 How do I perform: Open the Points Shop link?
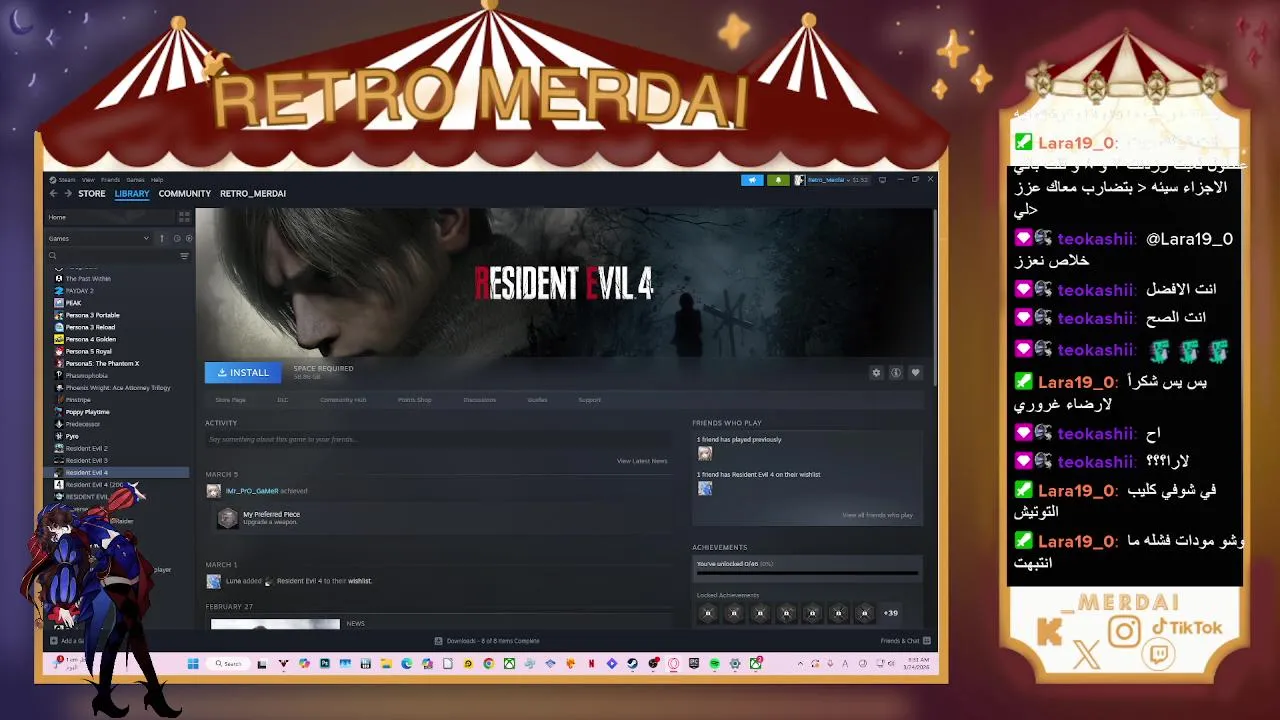click(414, 400)
